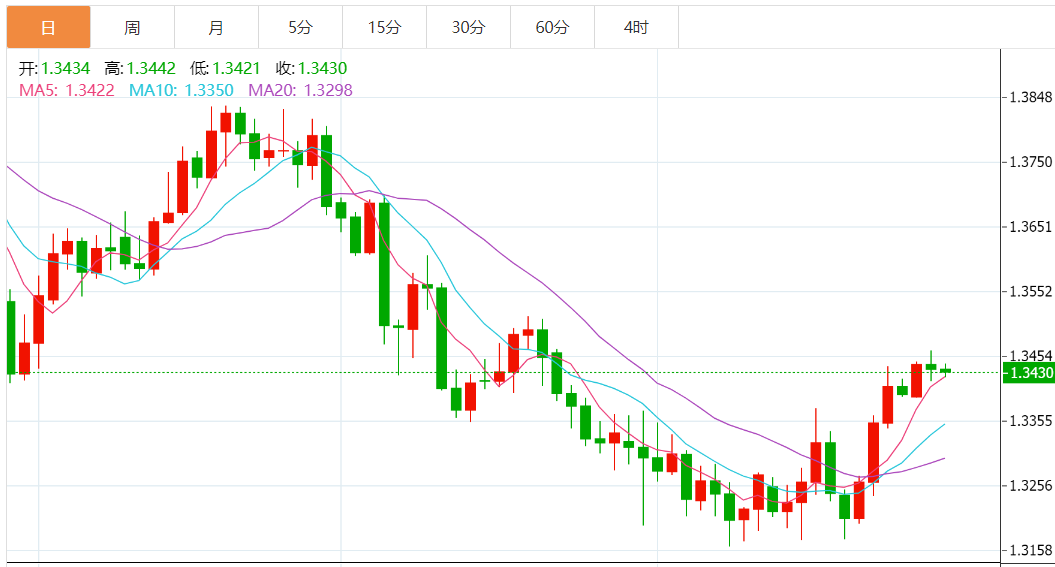Click the 1.3848 price axis label
The image size is (1055, 567).
(x=1031, y=98)
